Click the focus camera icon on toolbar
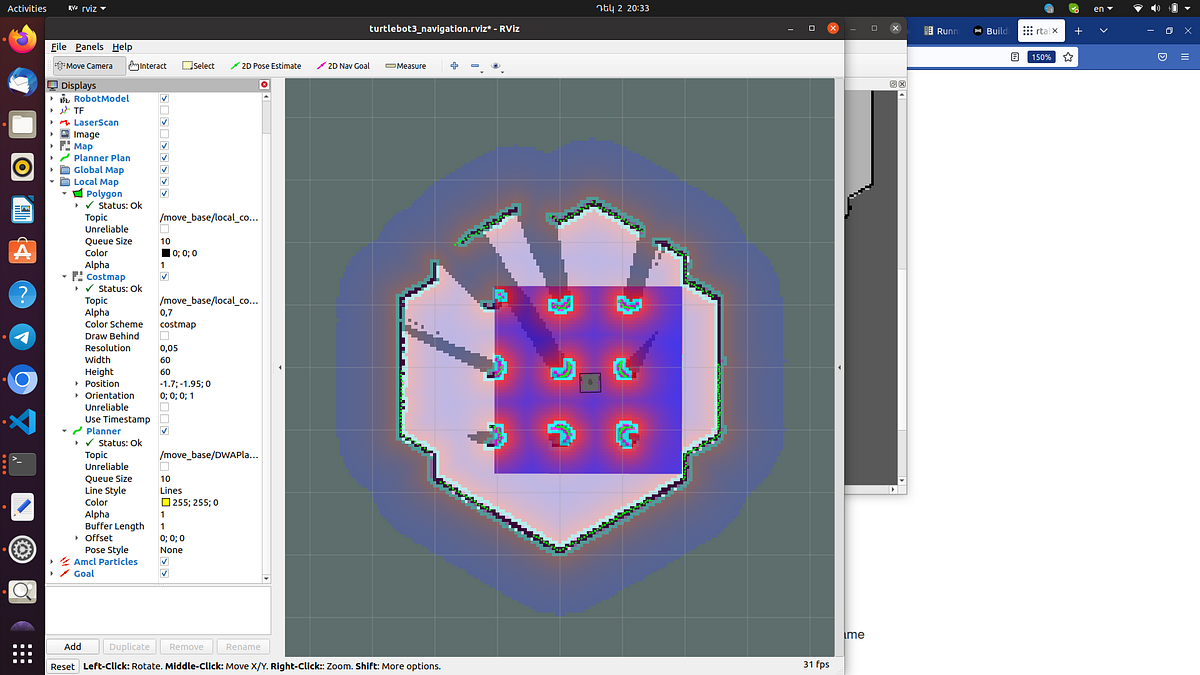 pyautogui.click(x=496, y=65)
